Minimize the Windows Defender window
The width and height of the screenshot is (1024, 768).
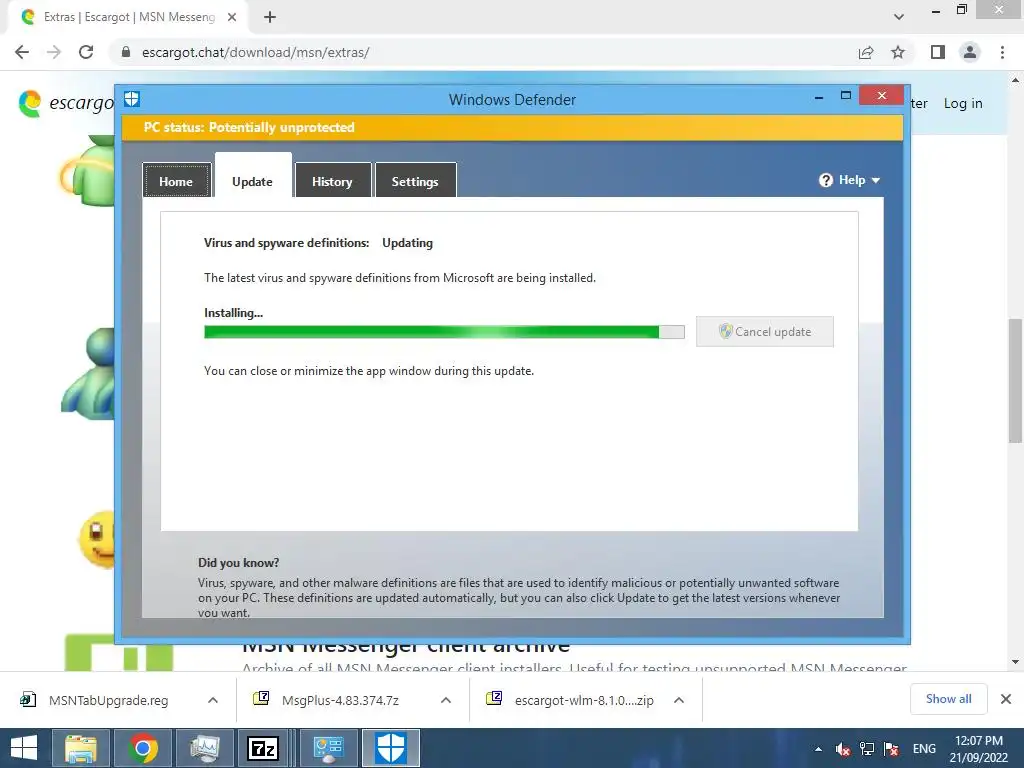819,97
